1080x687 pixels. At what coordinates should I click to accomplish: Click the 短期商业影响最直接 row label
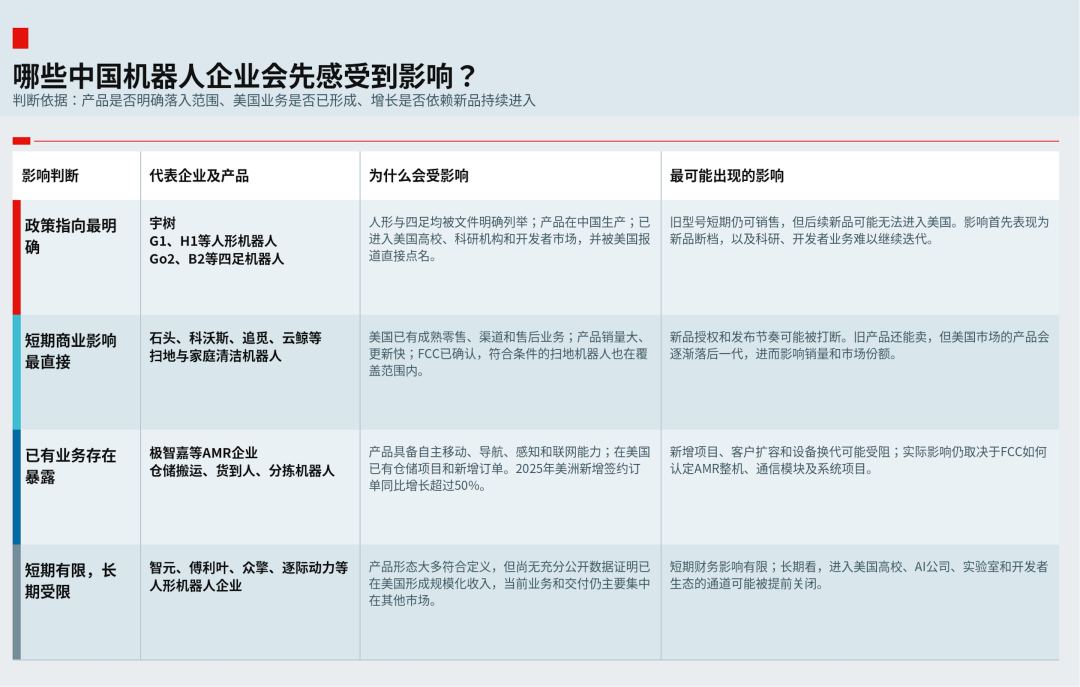(71, 351)
